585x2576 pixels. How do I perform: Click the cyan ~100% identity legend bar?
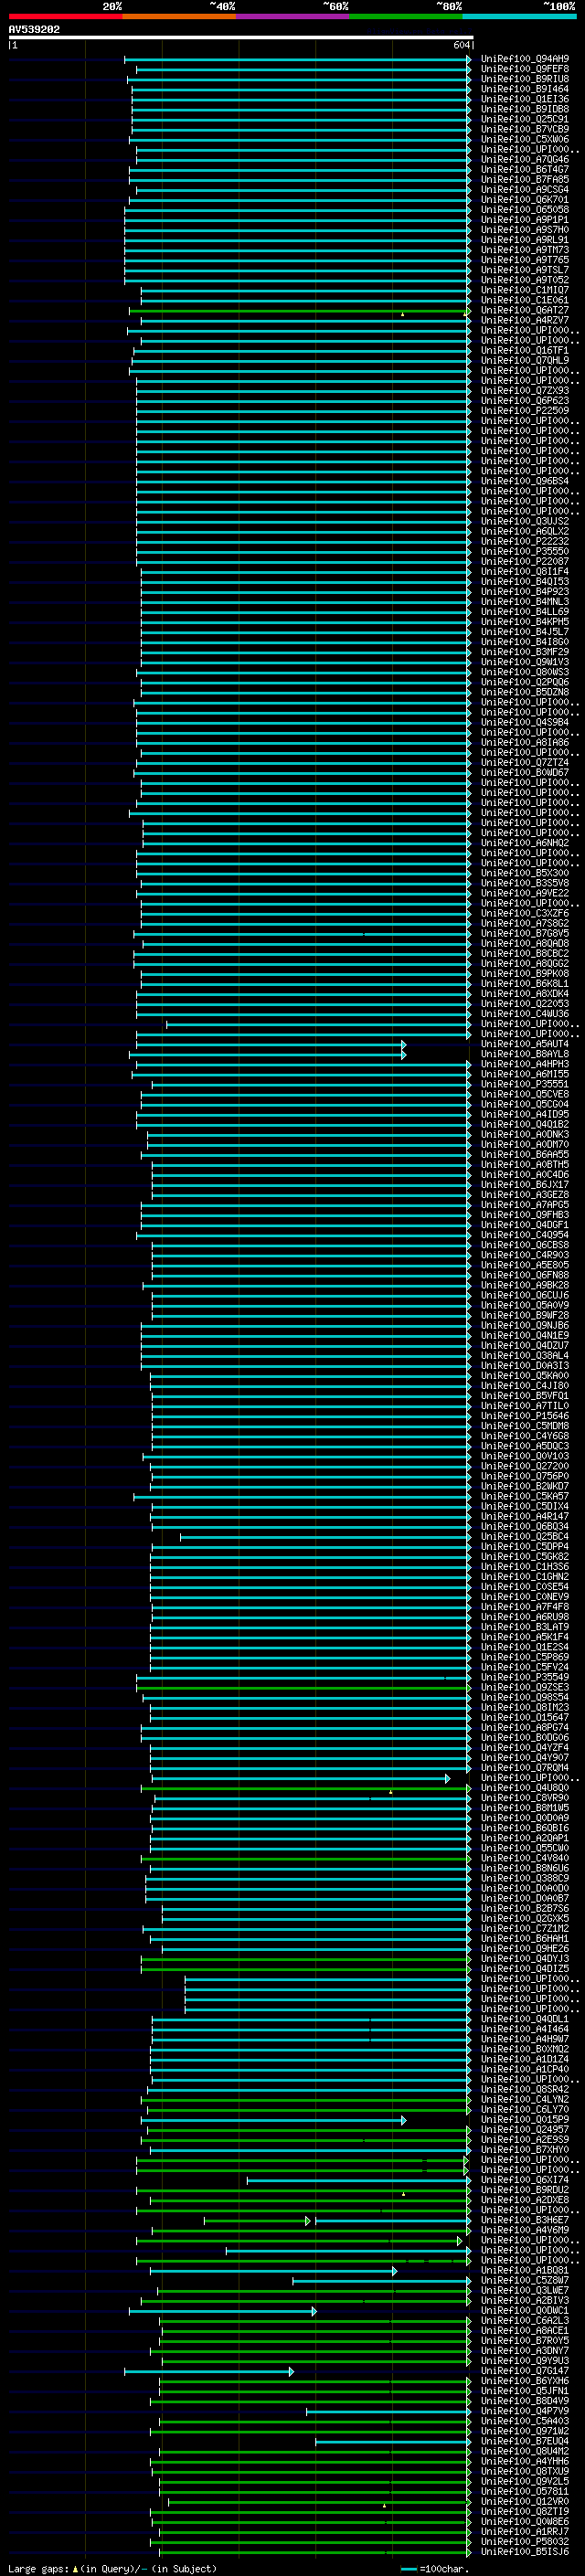pyautogui.click(x=519, y=16)
